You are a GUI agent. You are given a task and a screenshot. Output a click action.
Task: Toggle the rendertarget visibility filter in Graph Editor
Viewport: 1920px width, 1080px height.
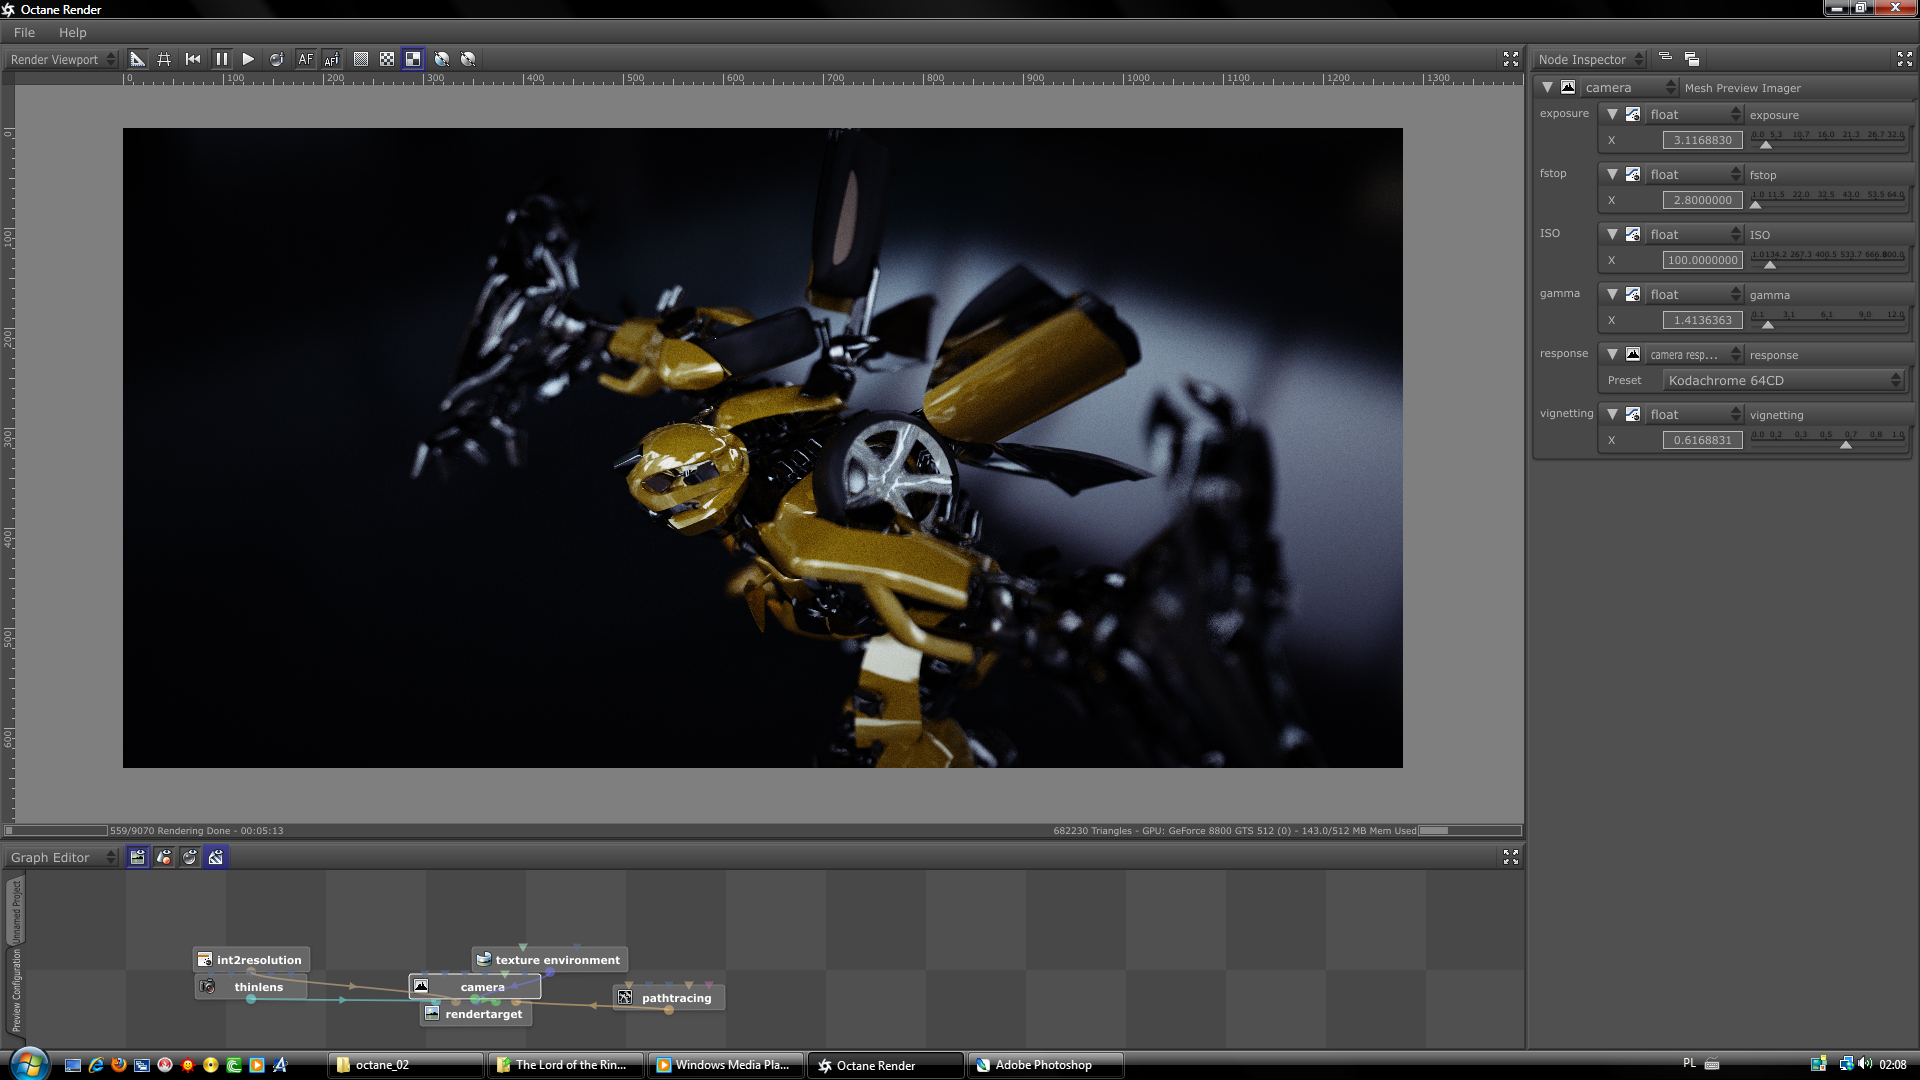(138, 857)
